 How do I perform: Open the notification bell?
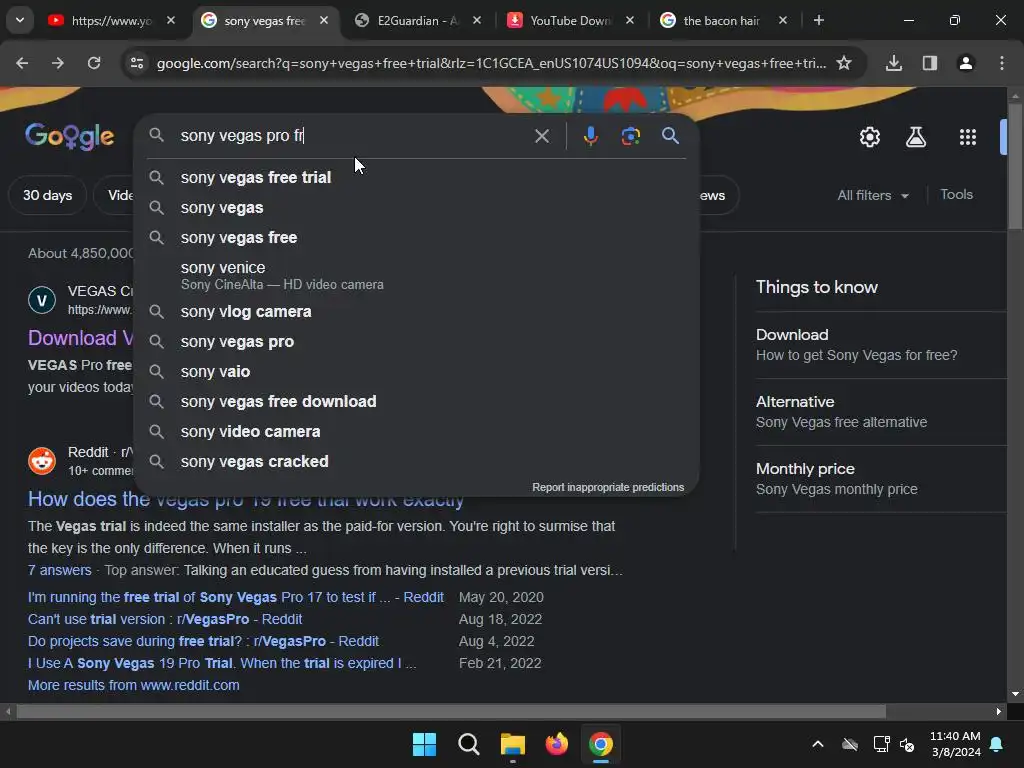[997, 744]
